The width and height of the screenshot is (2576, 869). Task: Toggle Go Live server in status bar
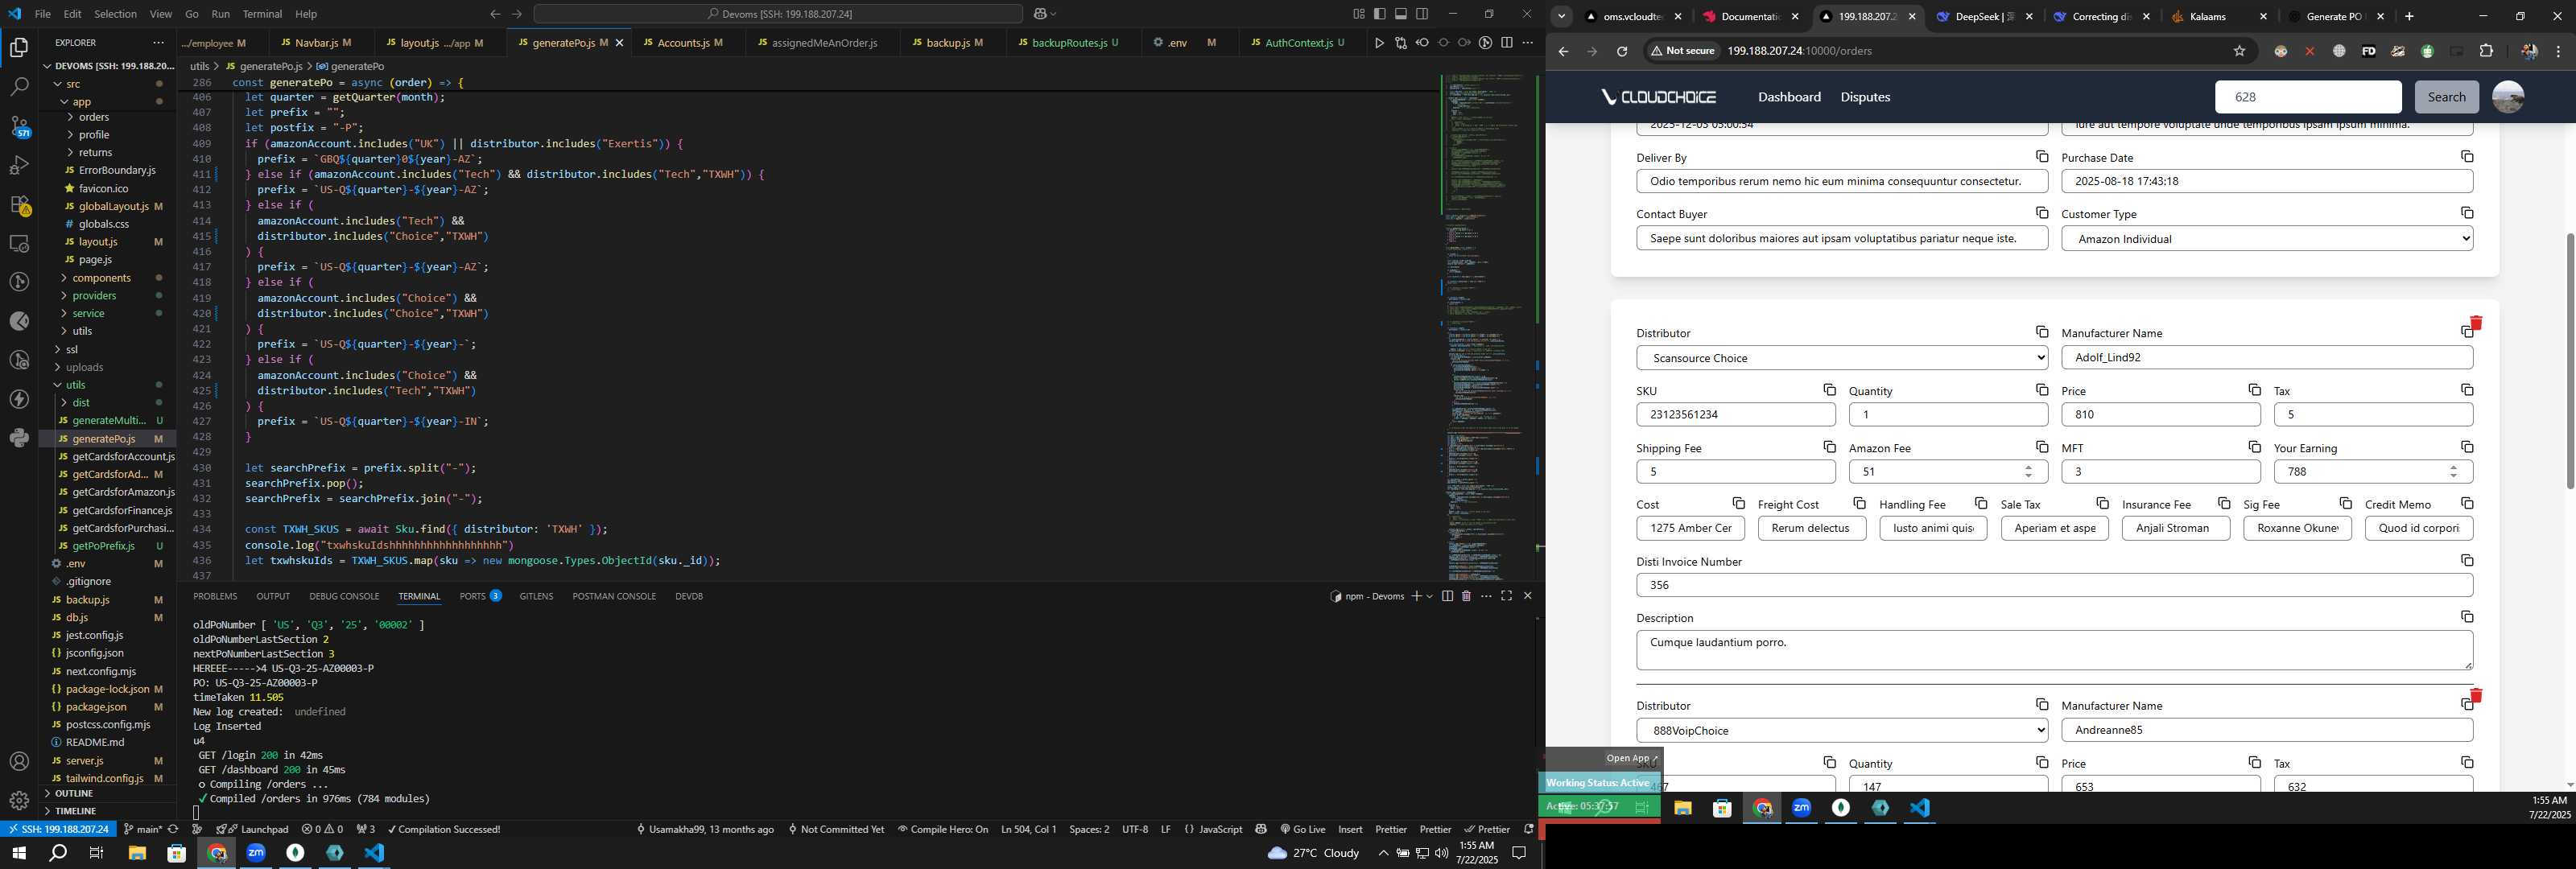coord(1302,829)
